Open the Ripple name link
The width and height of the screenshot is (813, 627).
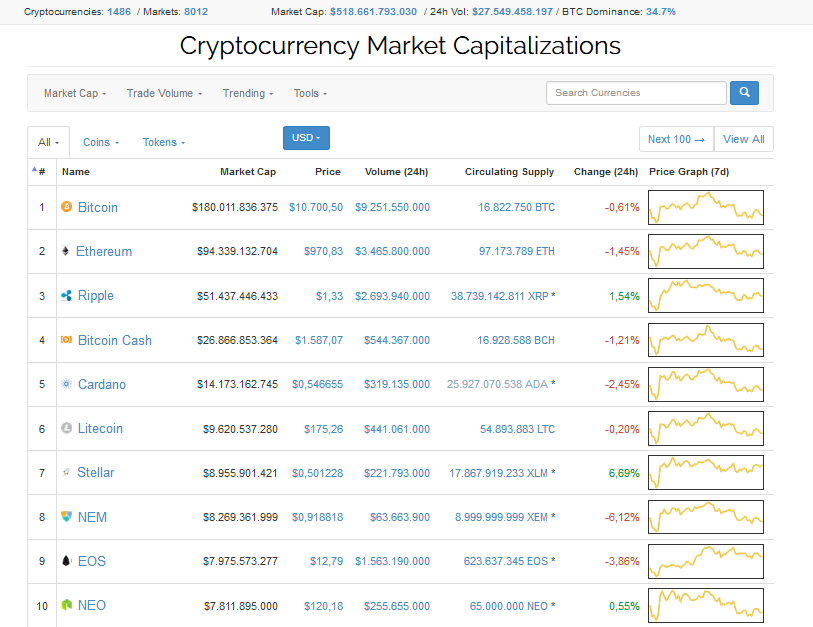95,296
